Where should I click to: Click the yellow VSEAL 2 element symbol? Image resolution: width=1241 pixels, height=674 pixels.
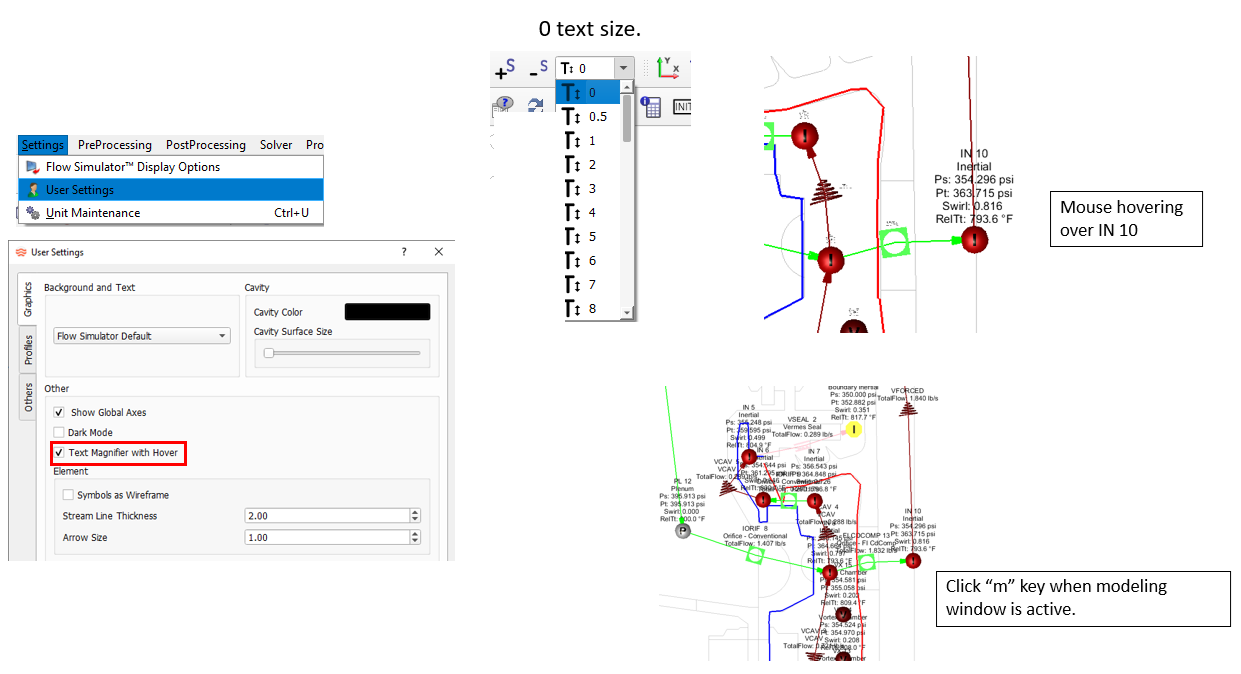click(x=853, y=429)
